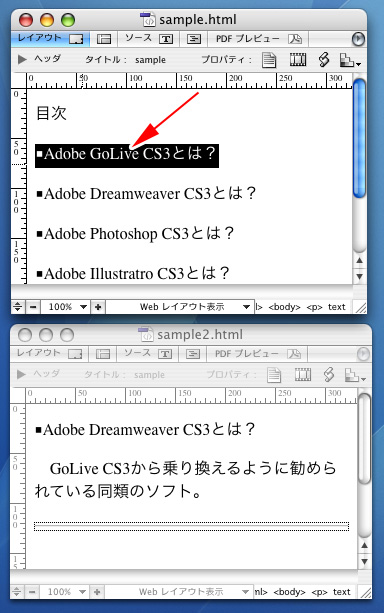Open the outline editor tab icon in sample.html
The width and height of the screenshot is (384, 613).
click(x=194, y=39)
